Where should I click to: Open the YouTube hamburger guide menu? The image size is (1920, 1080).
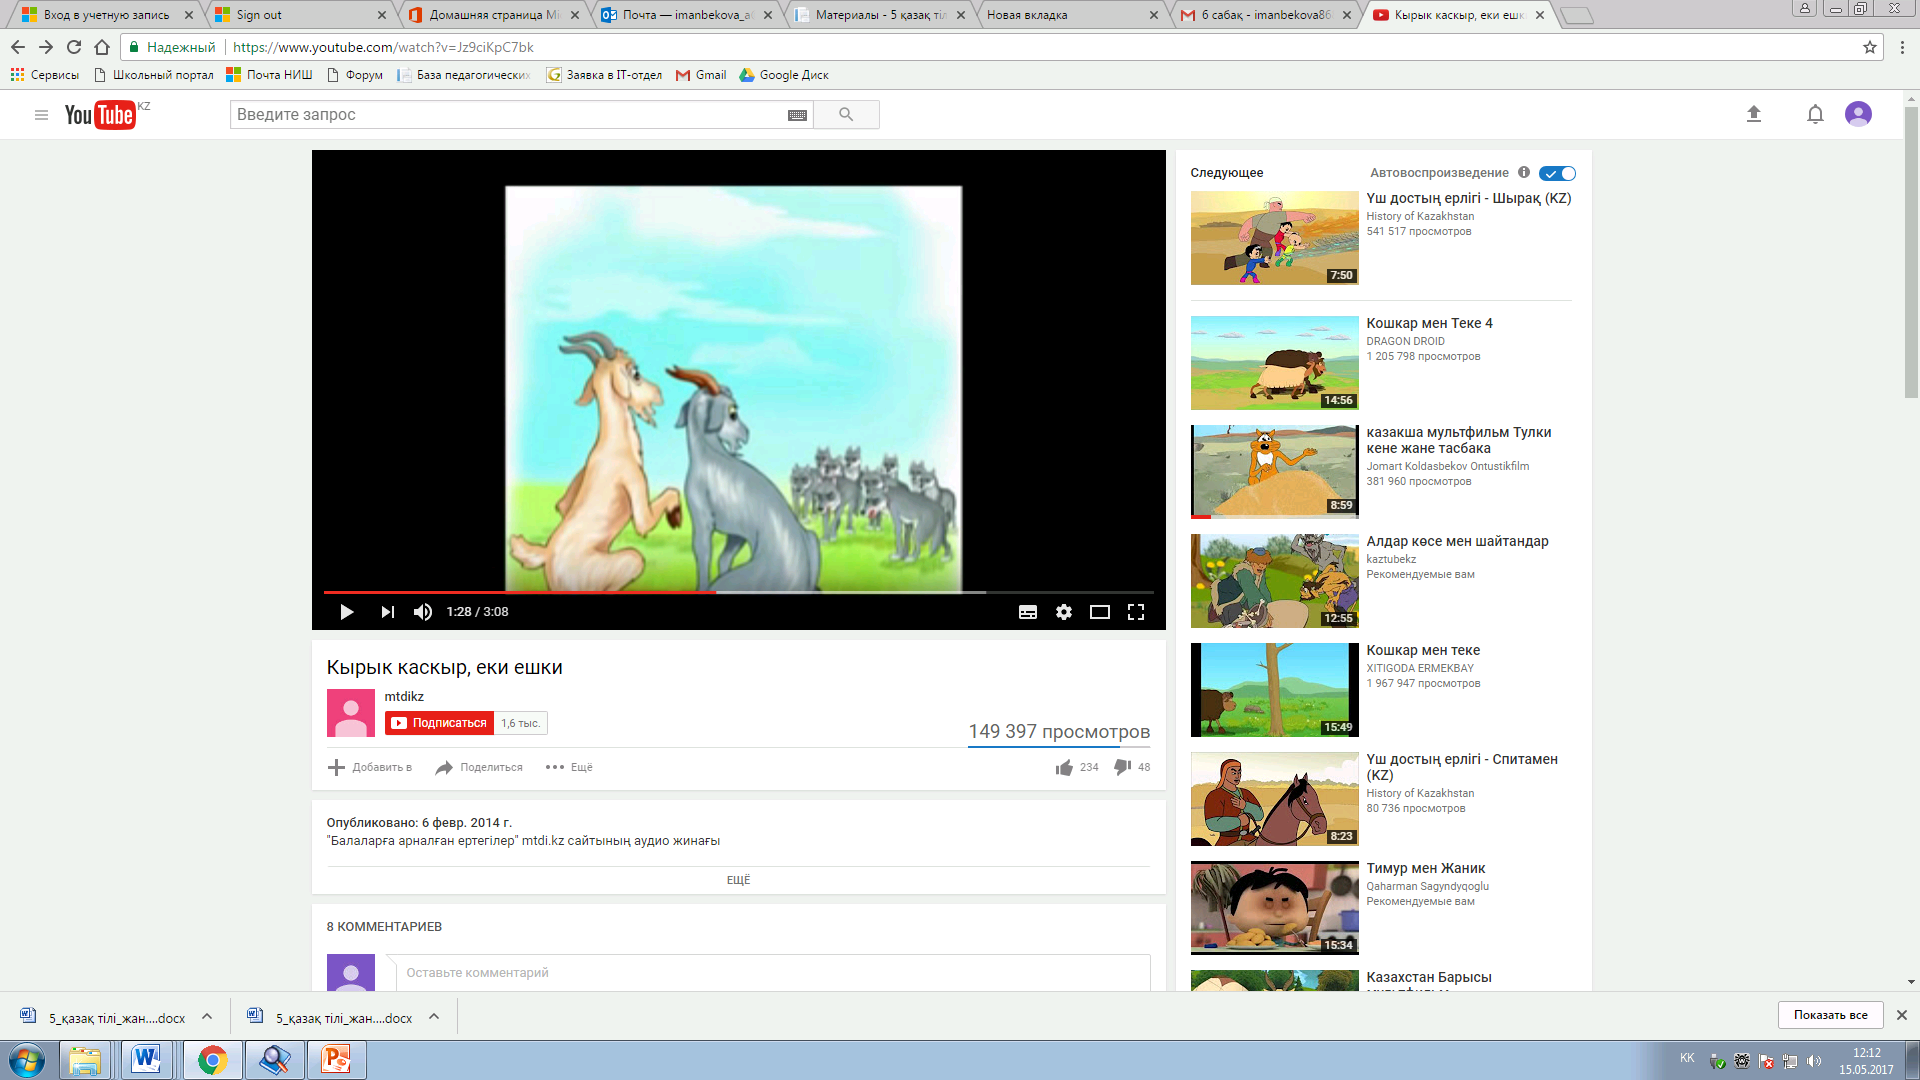click(x=41, y=115)
